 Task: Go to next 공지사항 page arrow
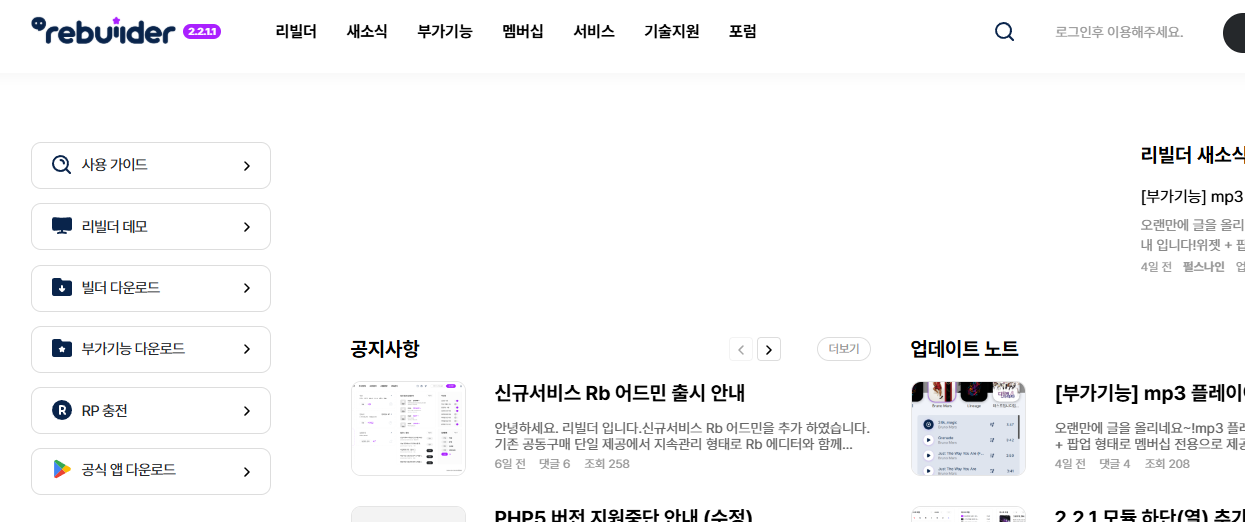pos(769,349)
